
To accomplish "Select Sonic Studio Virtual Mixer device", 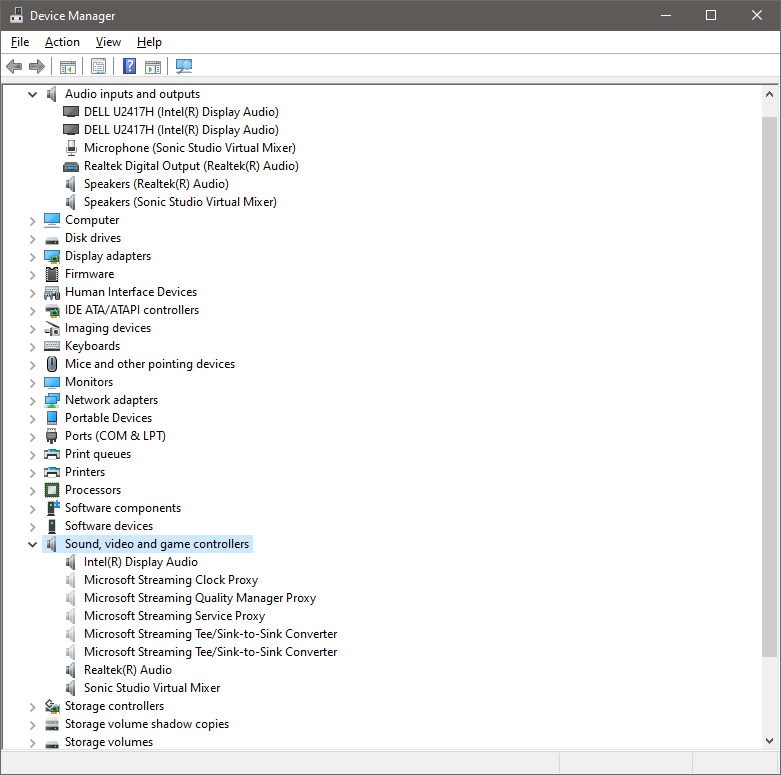I will 152,688.
